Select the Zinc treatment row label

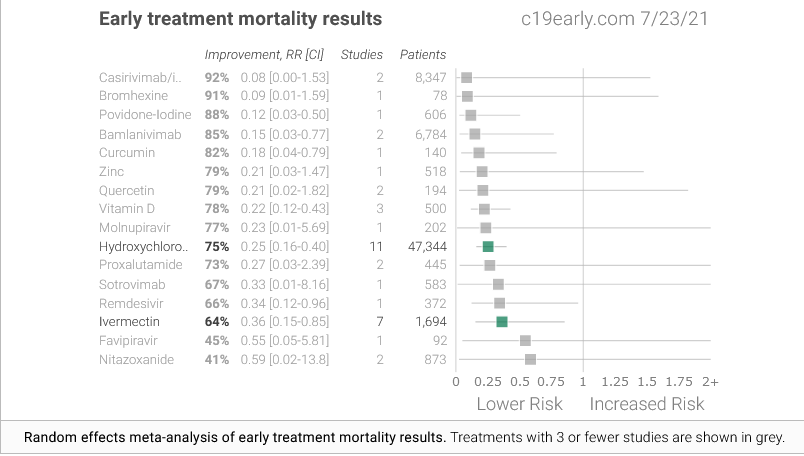pyautogui.click(x=112, y=171)
